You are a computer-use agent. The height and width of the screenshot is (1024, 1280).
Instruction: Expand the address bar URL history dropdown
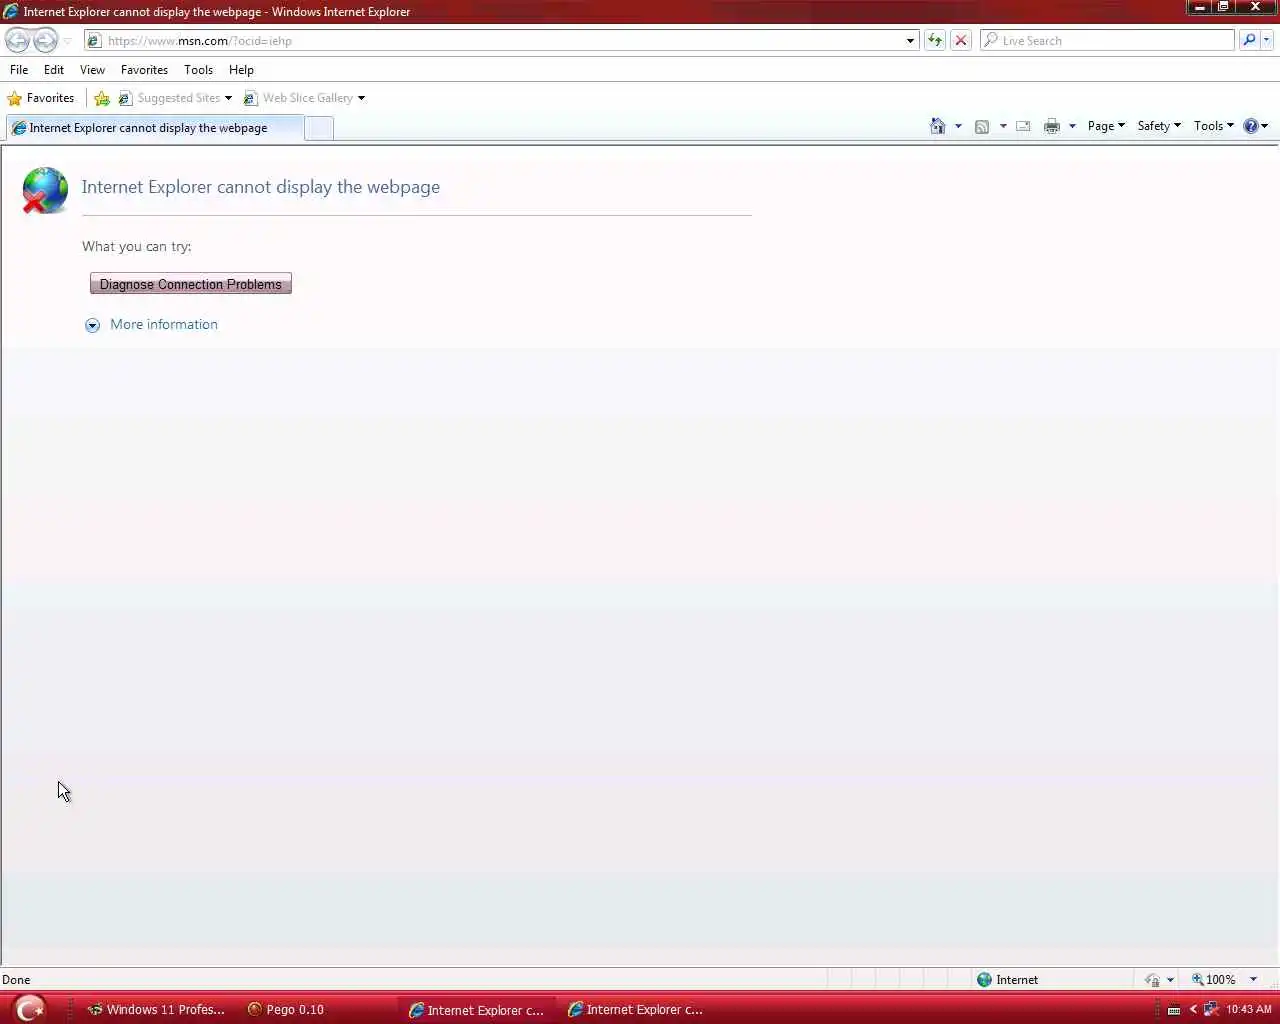click(x=910, y=41)
